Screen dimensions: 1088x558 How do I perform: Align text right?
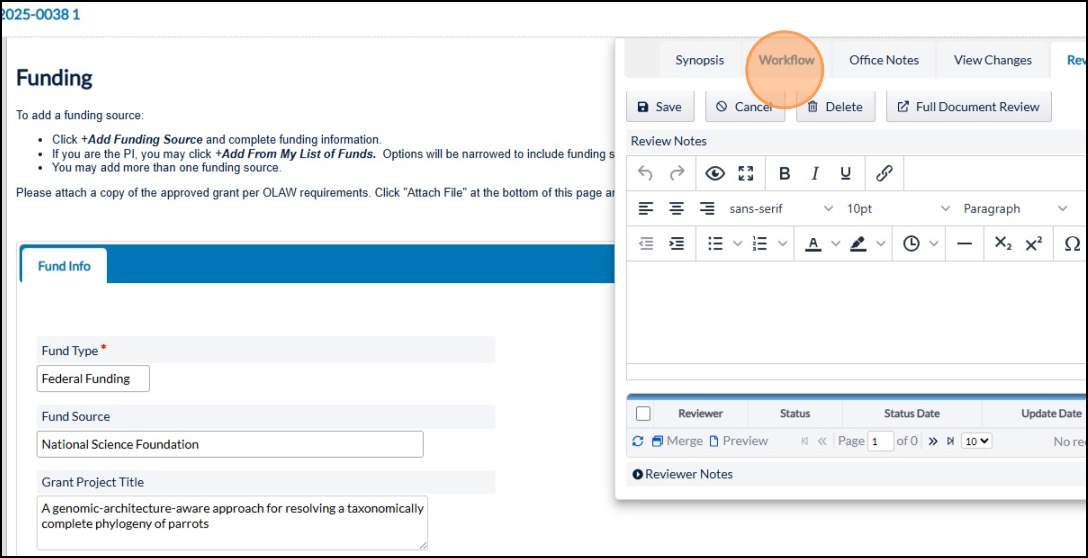(x=707, y=208)
